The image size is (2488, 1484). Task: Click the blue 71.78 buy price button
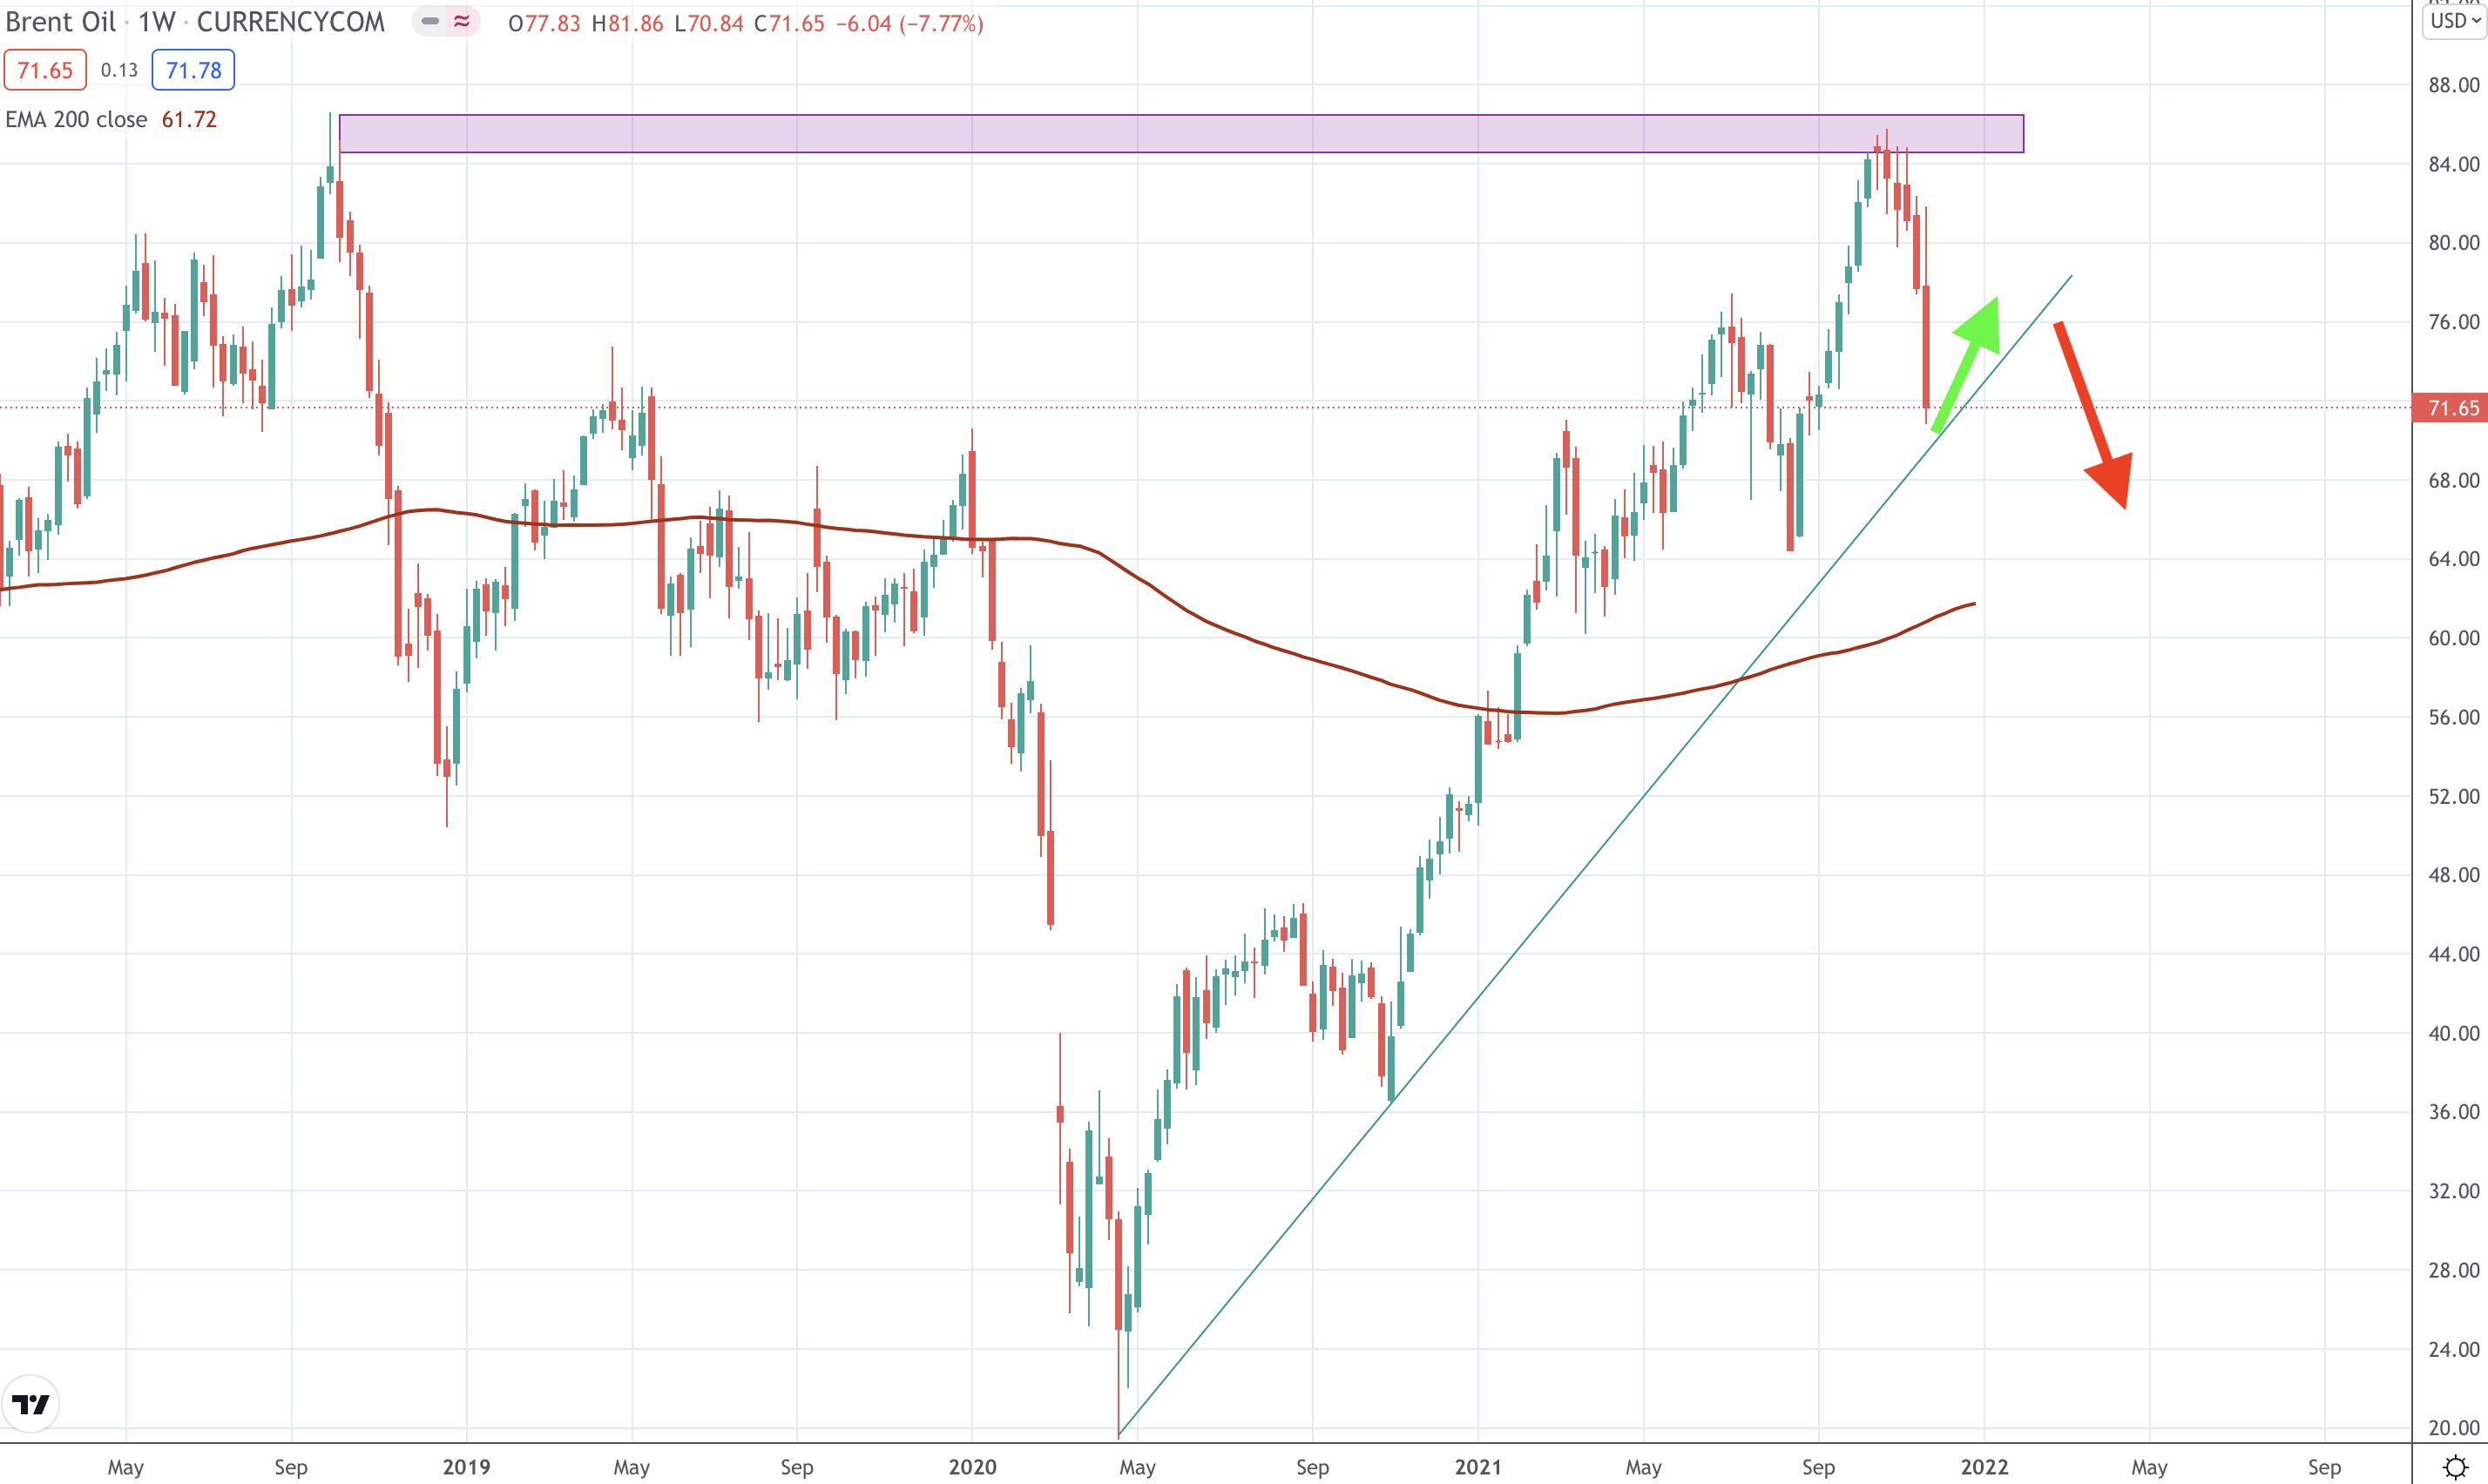[193, 70]
